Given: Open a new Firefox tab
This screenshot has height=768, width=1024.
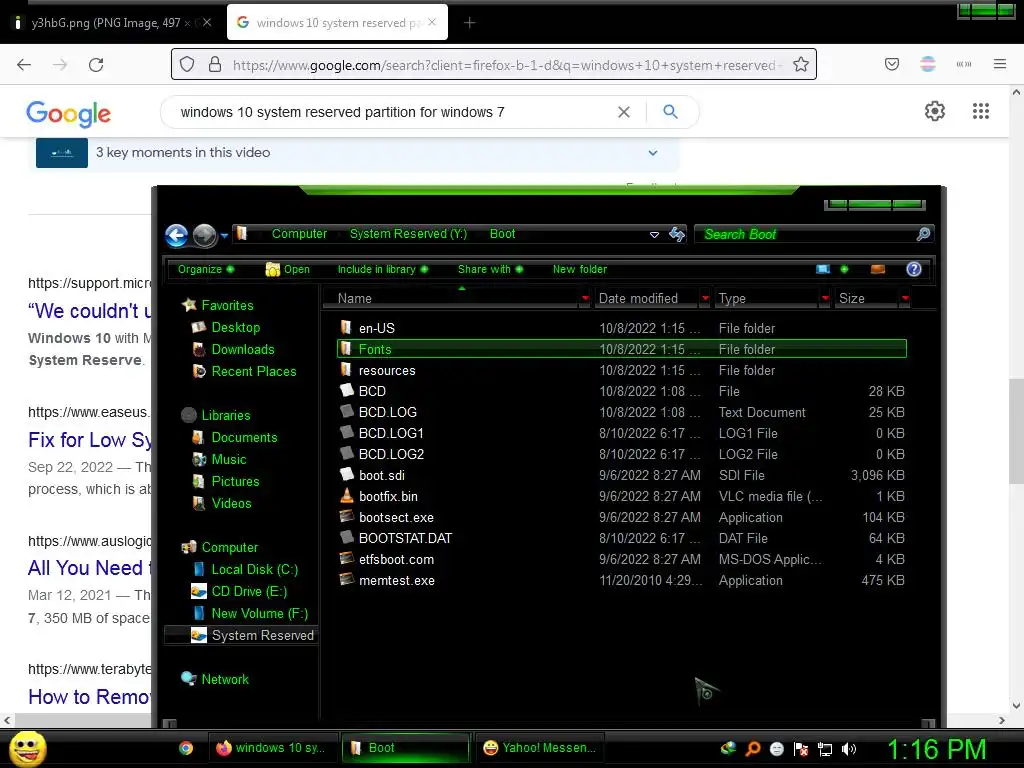Looking at the screenshot, I should point(470,23).
